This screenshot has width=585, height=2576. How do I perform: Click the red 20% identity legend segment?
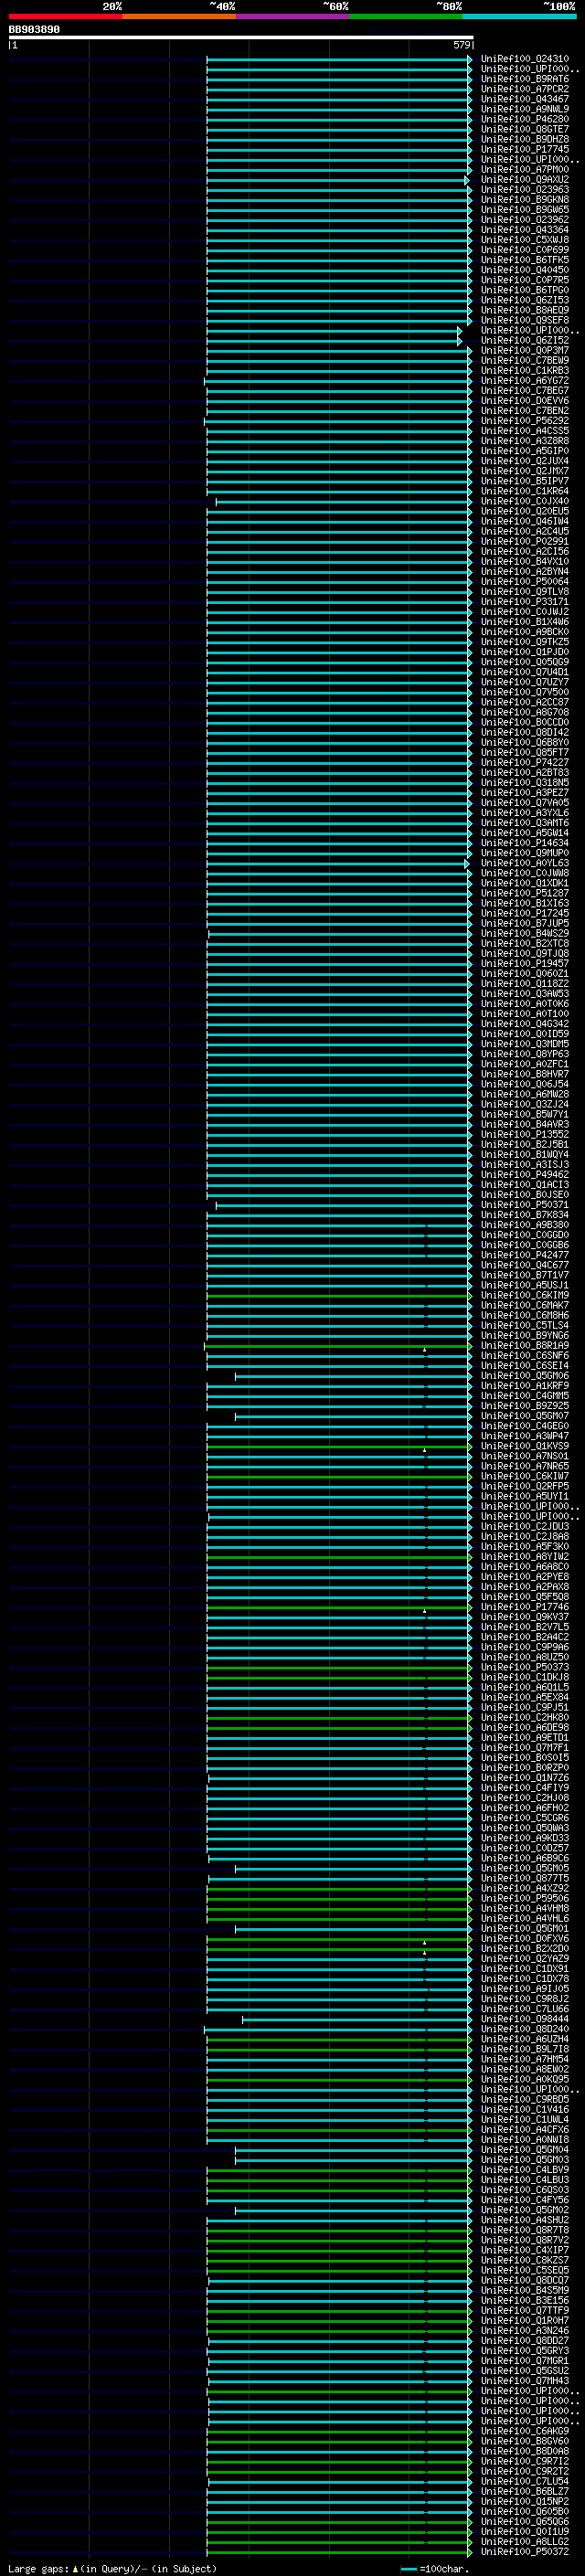pyautogui.click(x=65, y=16)
